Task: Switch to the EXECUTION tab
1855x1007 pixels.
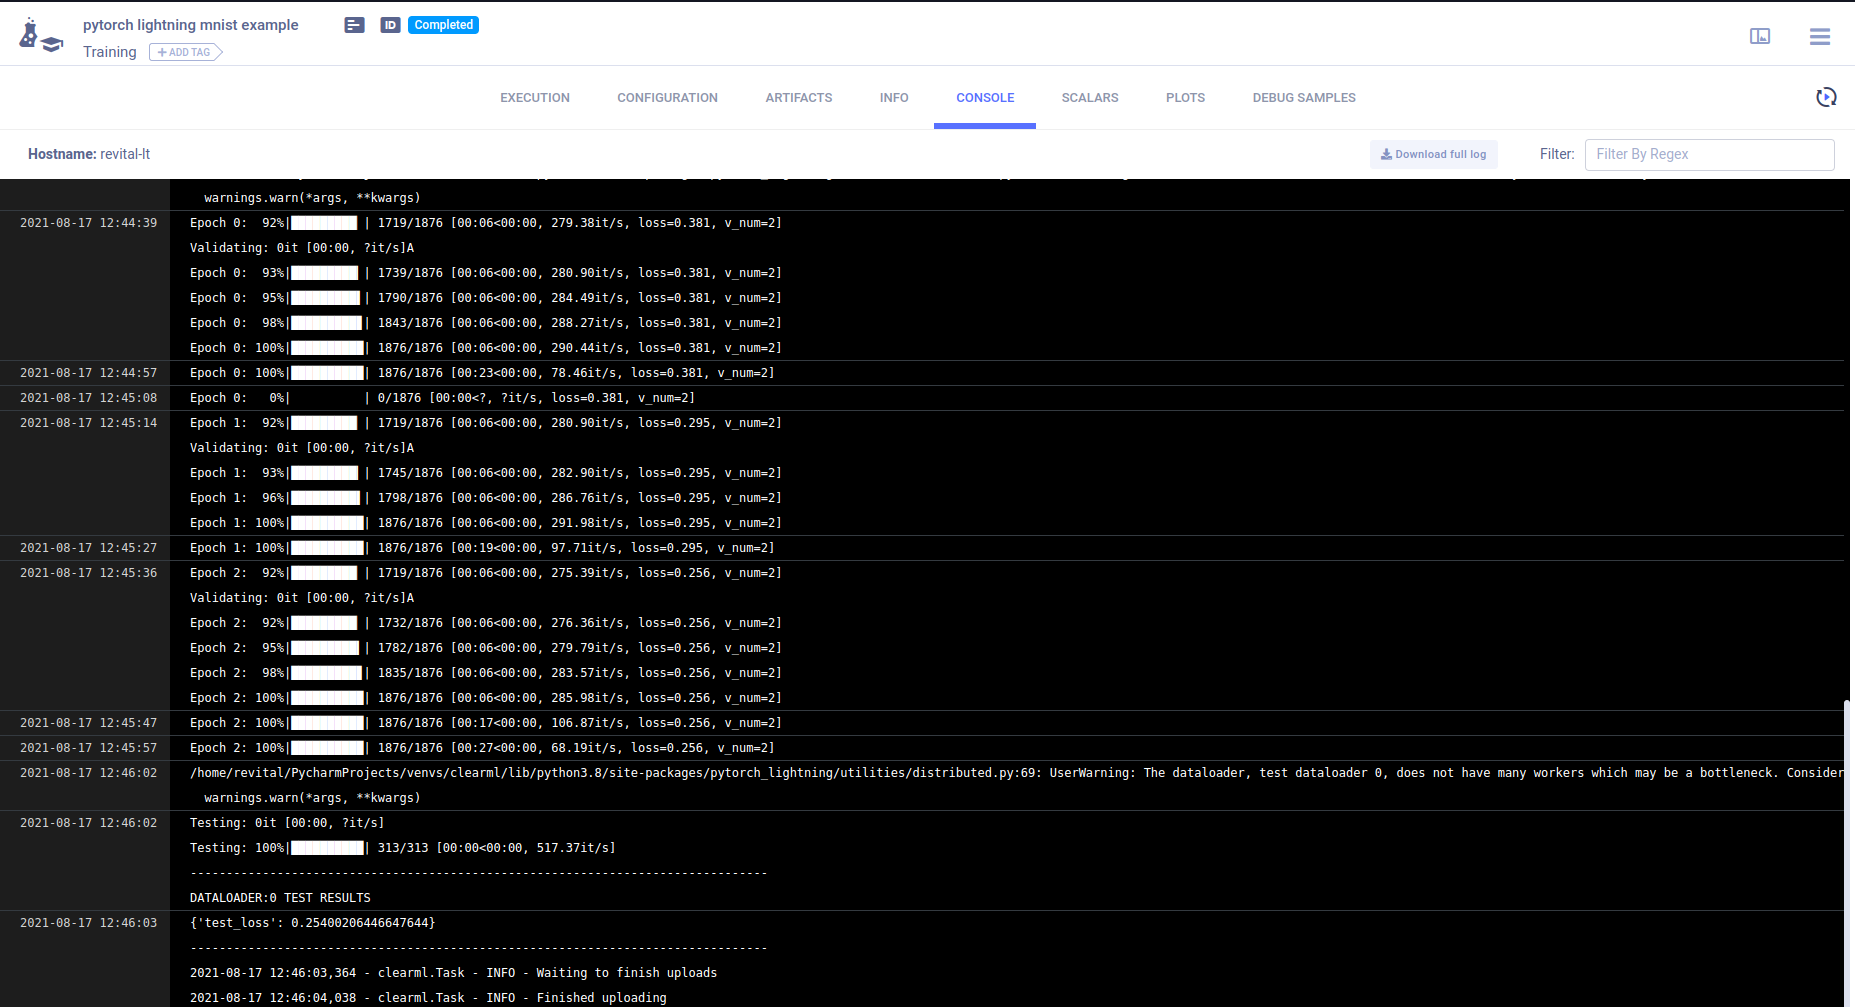Action: (535, 98)
